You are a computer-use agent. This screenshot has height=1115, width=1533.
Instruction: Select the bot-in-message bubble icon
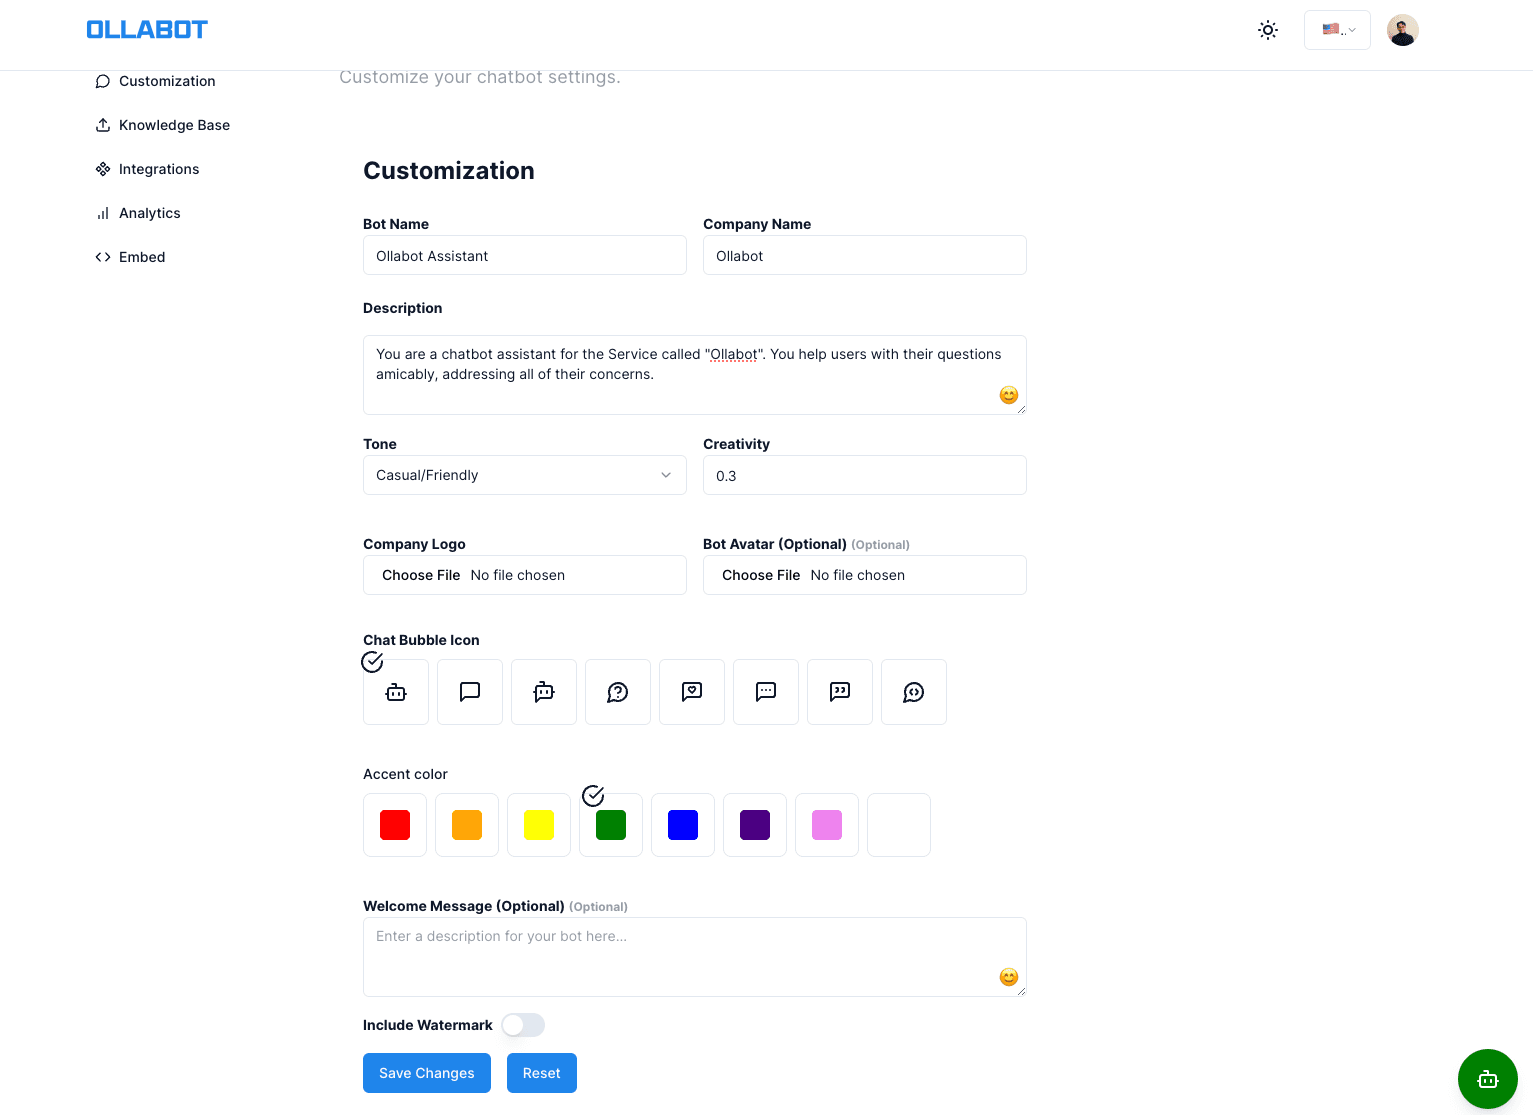pyautogui.click(x=544, y=692)
